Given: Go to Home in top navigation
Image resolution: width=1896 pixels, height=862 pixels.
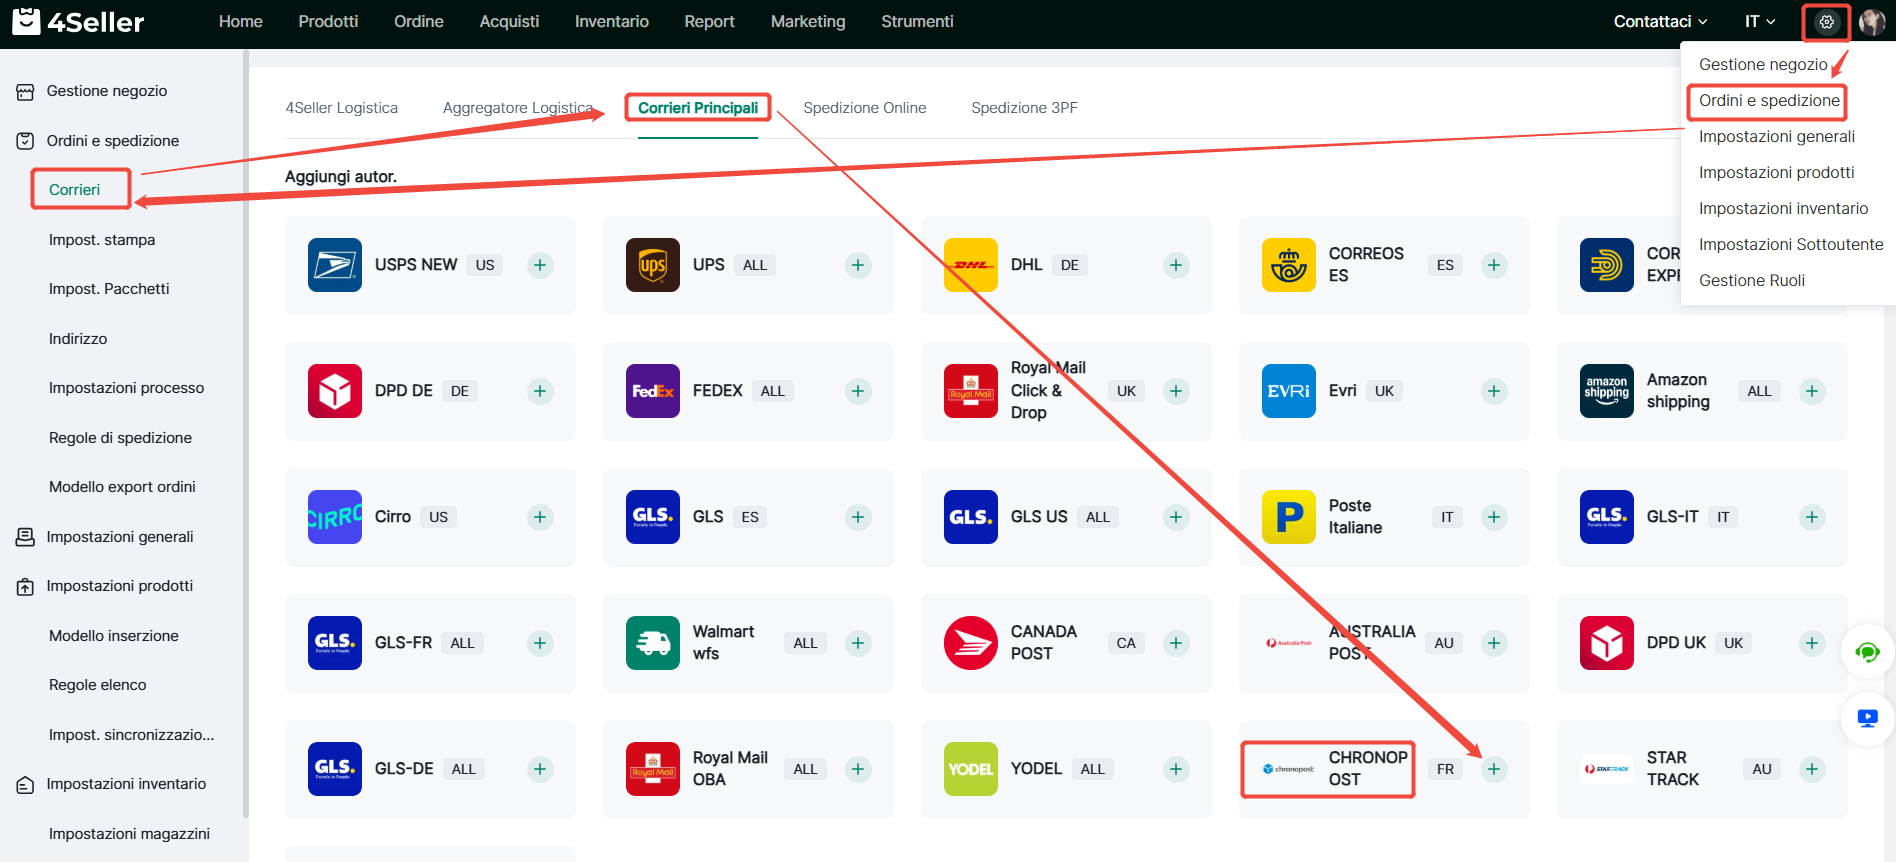Looking at the screenshot, I should (x=241, y=21).
